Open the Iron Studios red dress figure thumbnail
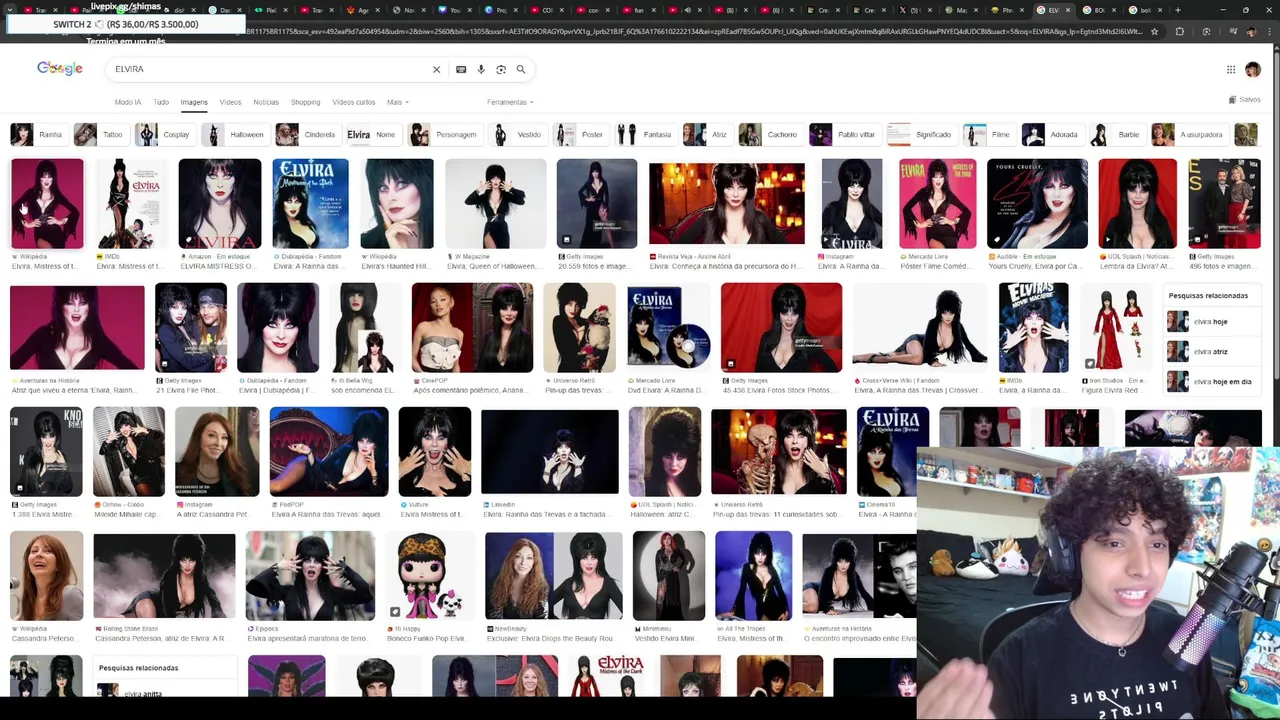This screenshot has height=720, width=1280. (x=1118, y=327)
